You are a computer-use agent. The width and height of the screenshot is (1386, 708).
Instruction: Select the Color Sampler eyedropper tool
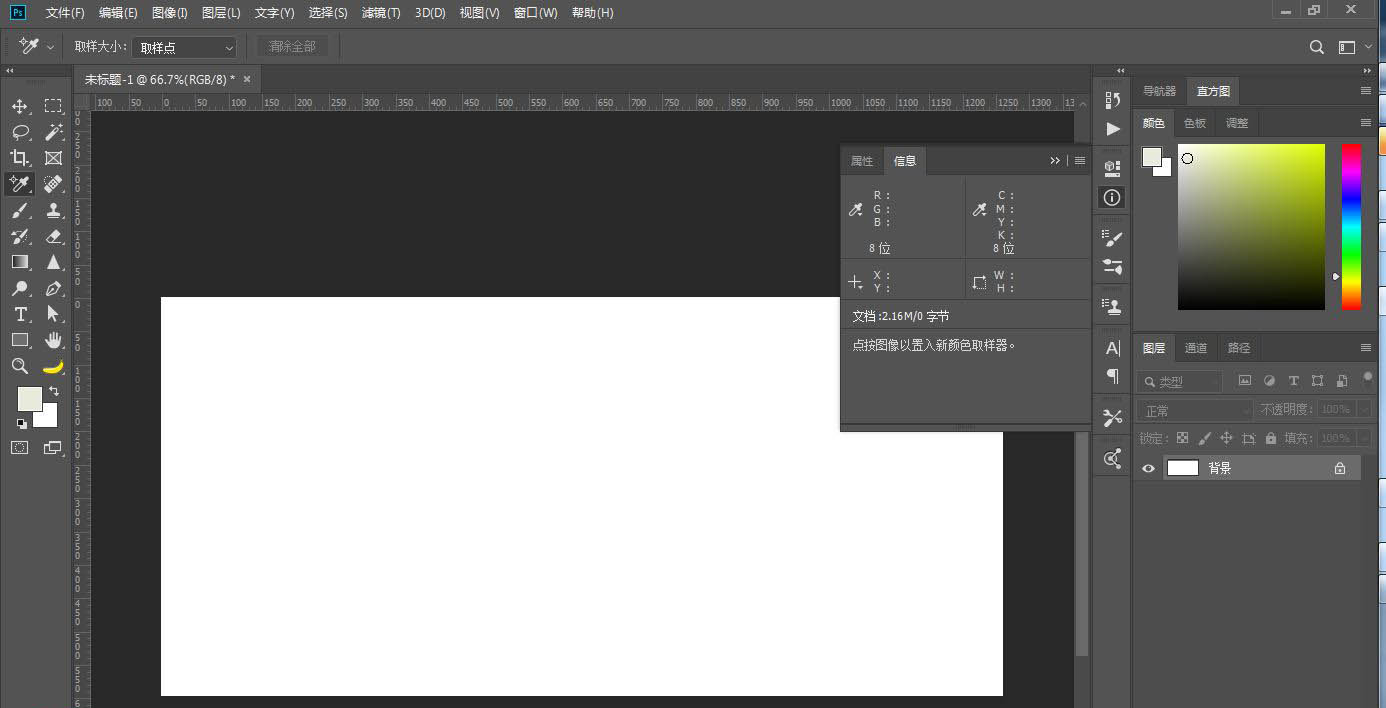coord(20,184)
